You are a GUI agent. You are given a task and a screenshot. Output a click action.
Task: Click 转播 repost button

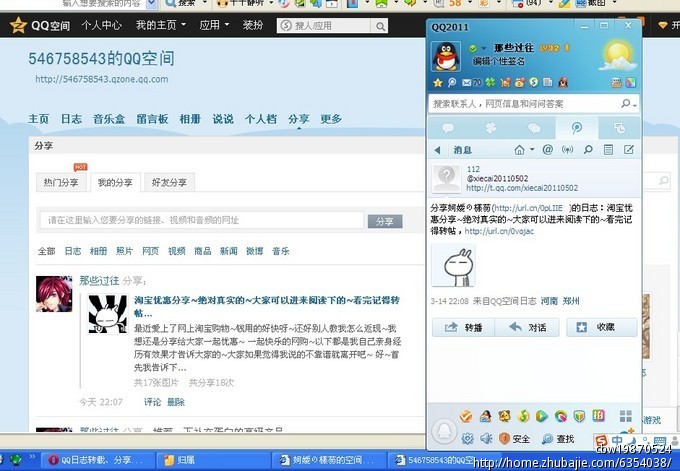463,327
